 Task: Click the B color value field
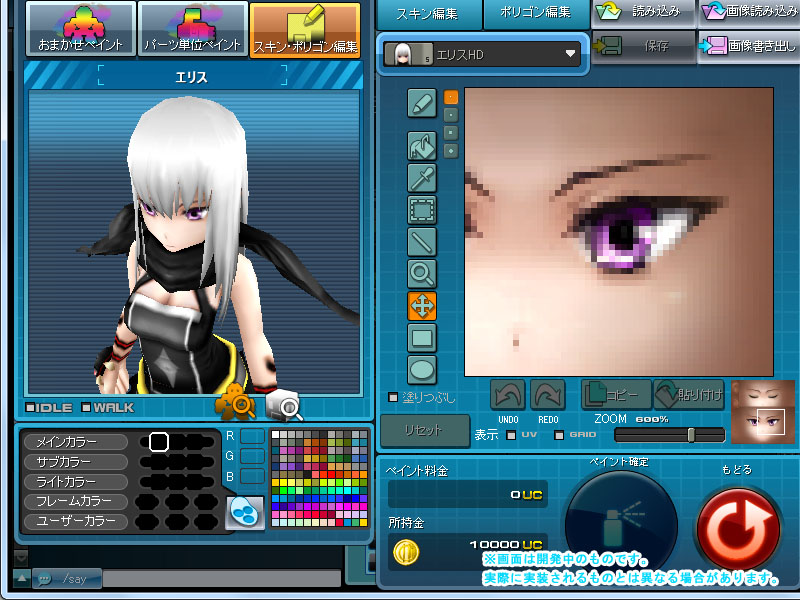point(252,476)
